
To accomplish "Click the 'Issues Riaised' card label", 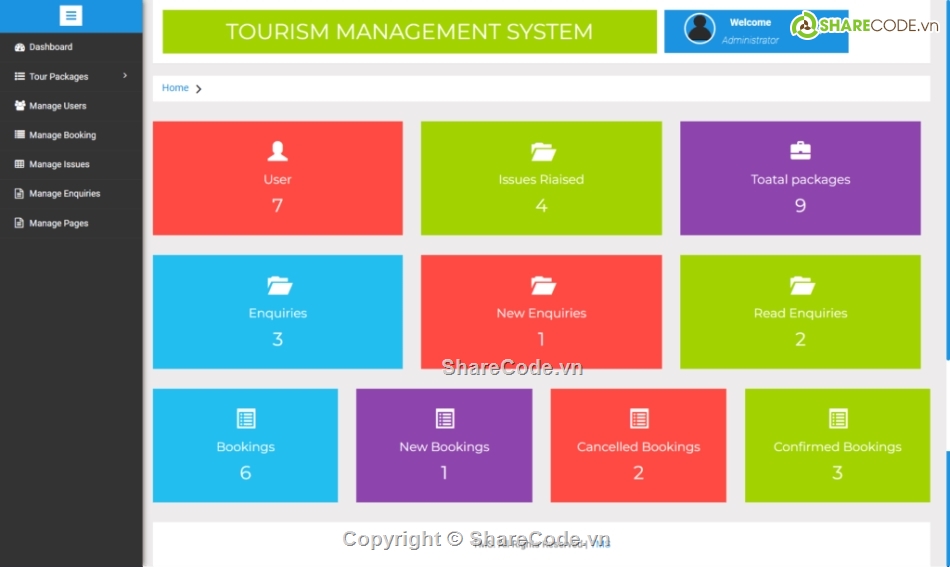I will pyautogui.click(x=541, y=179).
